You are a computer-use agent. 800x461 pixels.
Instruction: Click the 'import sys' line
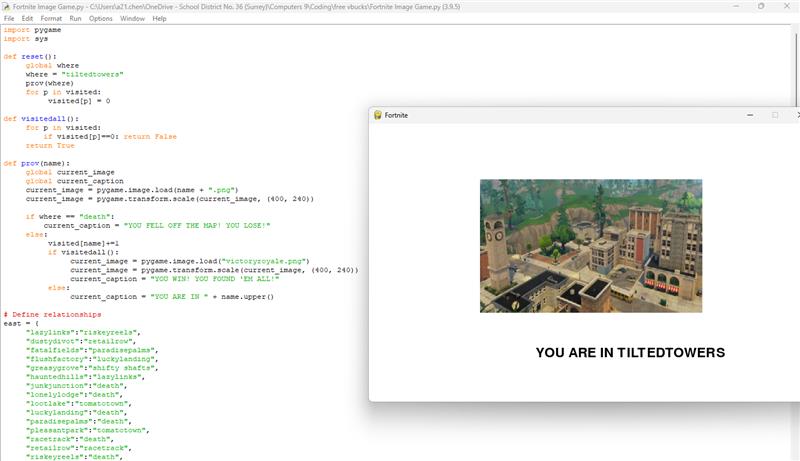point(26,39)
